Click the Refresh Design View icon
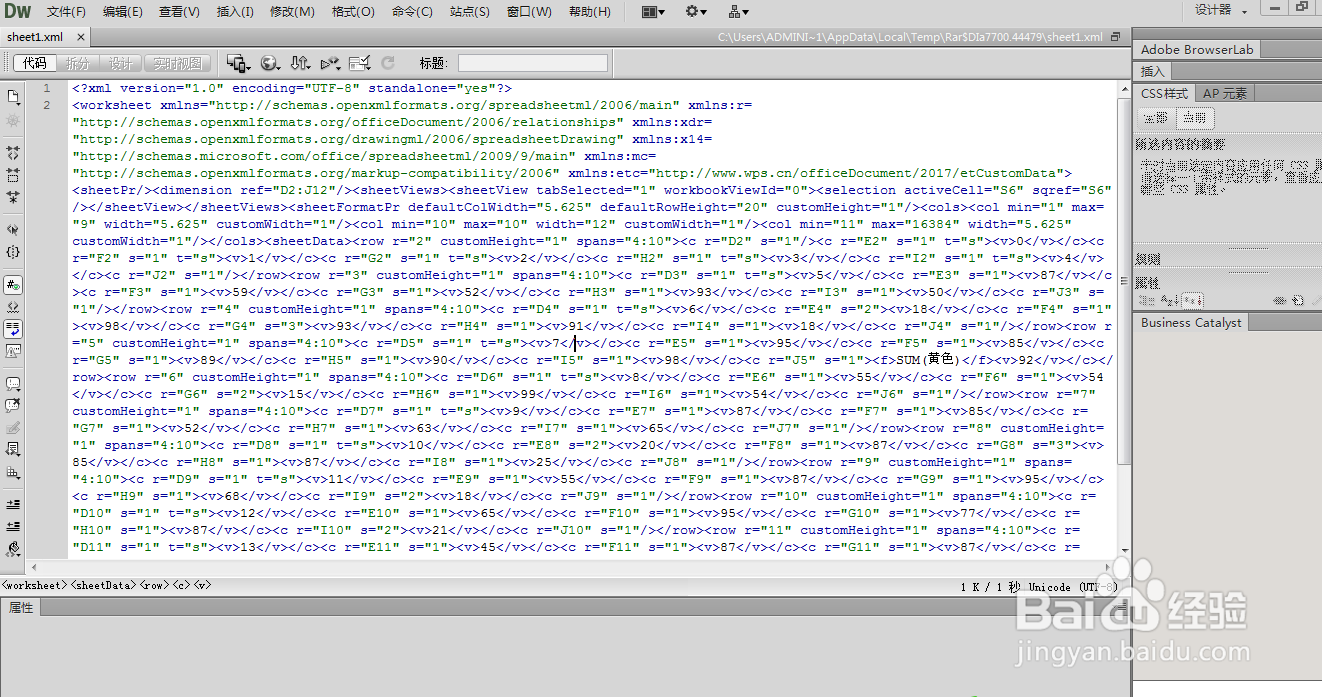 (x=388, y=63)
